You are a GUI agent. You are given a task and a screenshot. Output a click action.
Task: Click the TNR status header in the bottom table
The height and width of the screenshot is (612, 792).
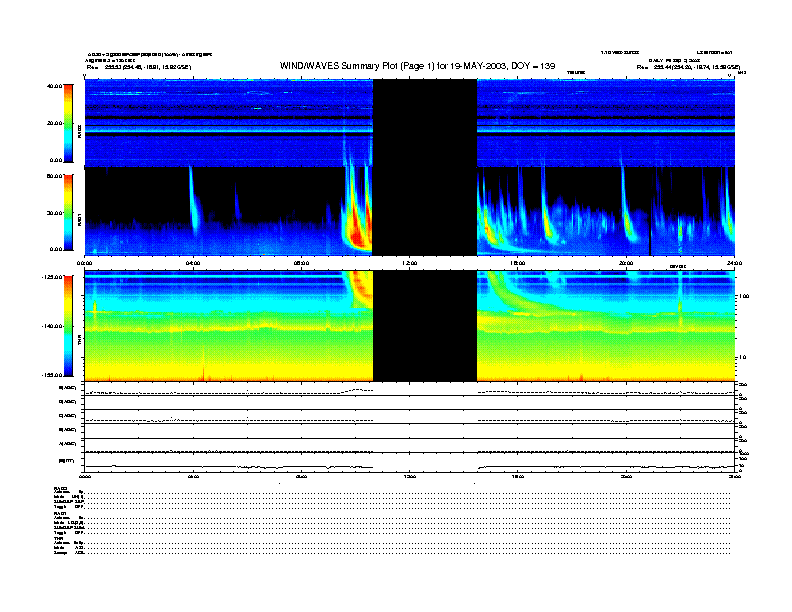(x=58, y=539)
